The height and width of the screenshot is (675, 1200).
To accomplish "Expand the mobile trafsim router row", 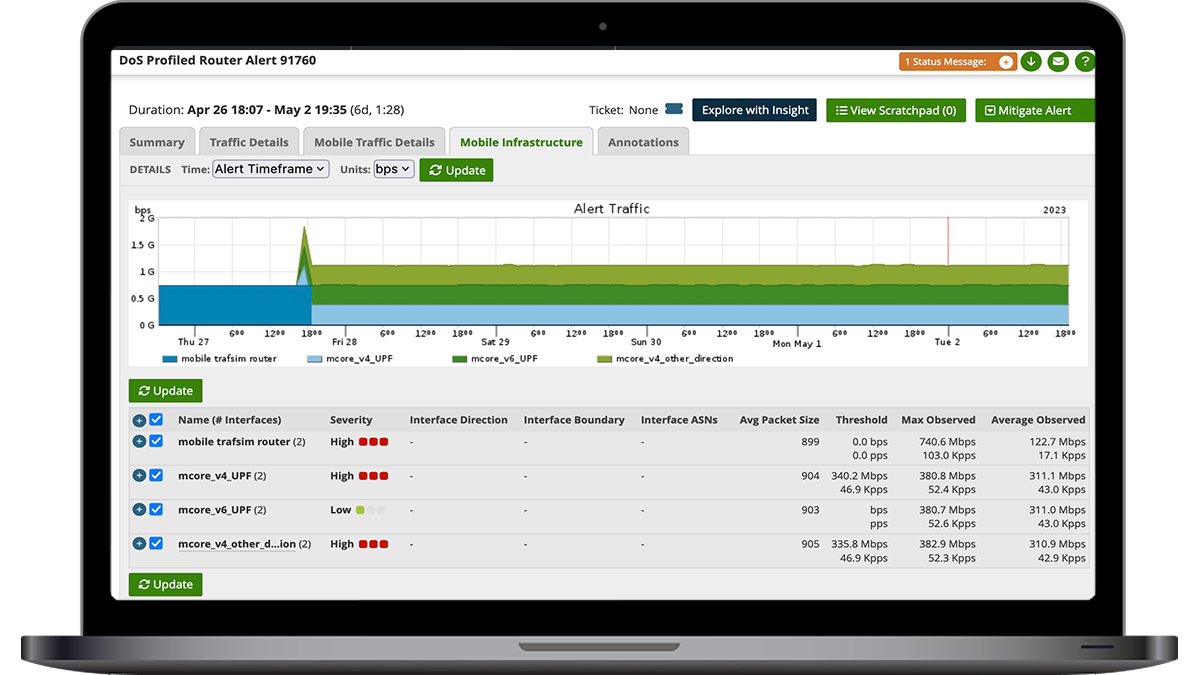I will 138,441.
